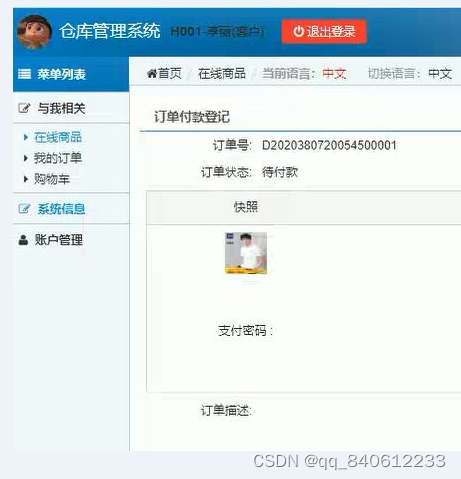Viewport: 461px width, 479px height.
Task: Click the edit icon beside 与我相关
Action: (24, 108)
